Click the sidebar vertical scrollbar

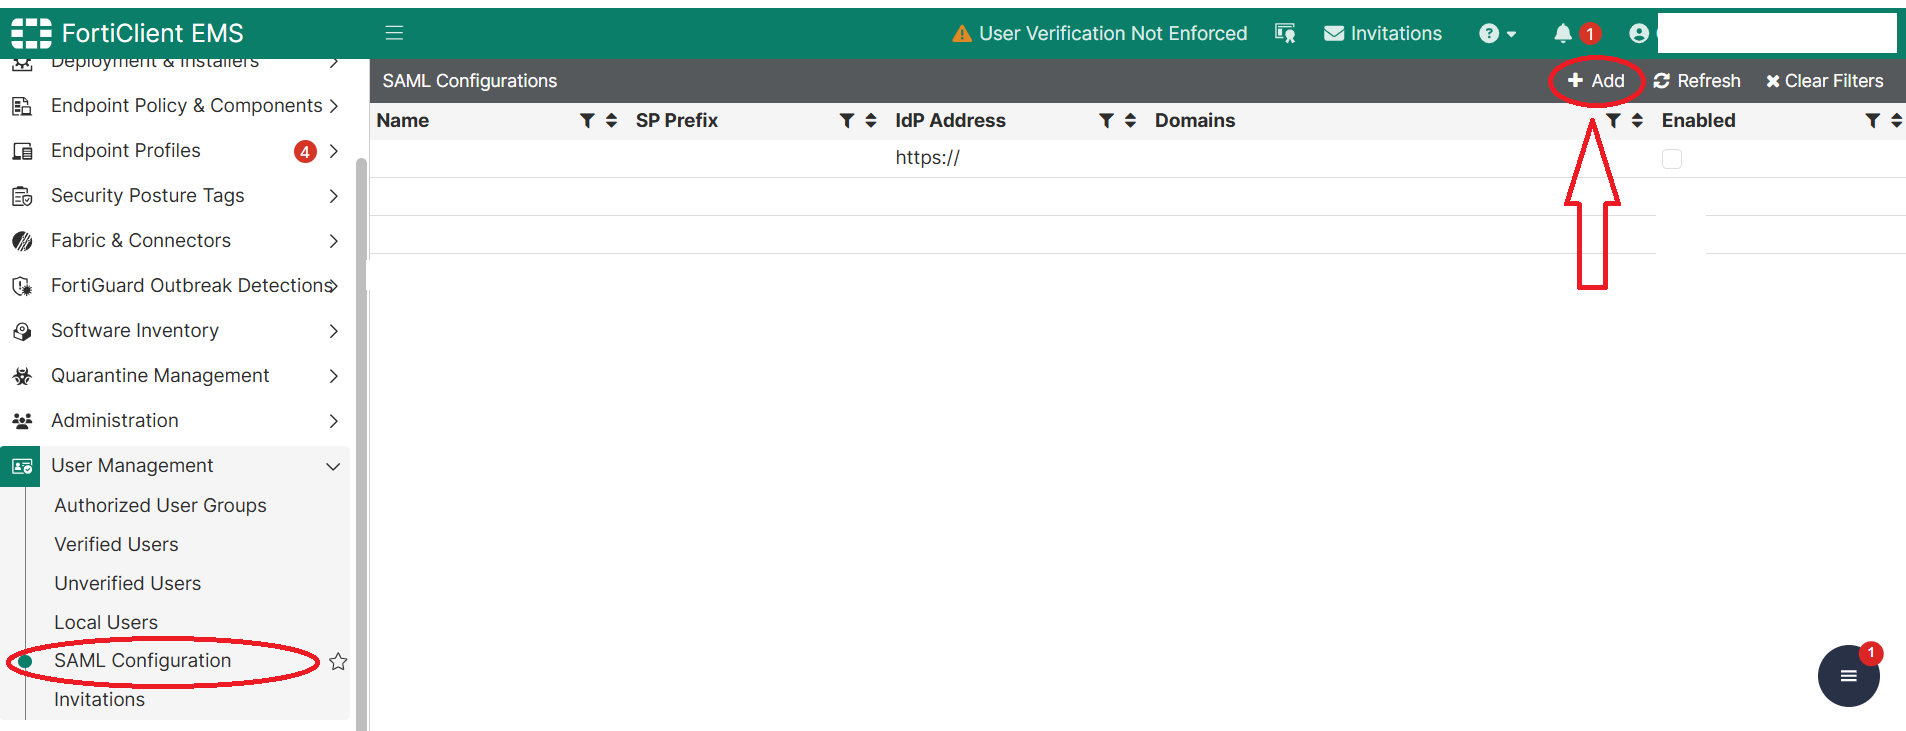click(x=362, y=440)
